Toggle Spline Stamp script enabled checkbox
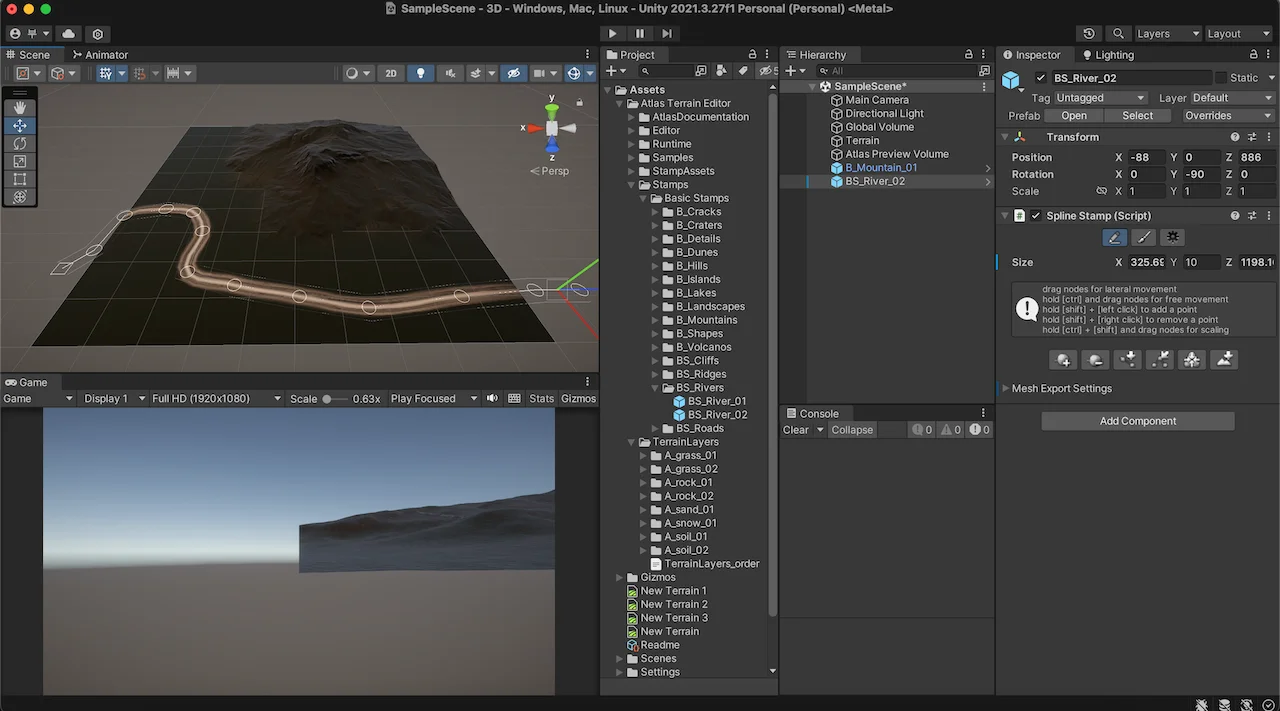The height and width of the screenshot is (711, 1280). [x=1036, y=216]
